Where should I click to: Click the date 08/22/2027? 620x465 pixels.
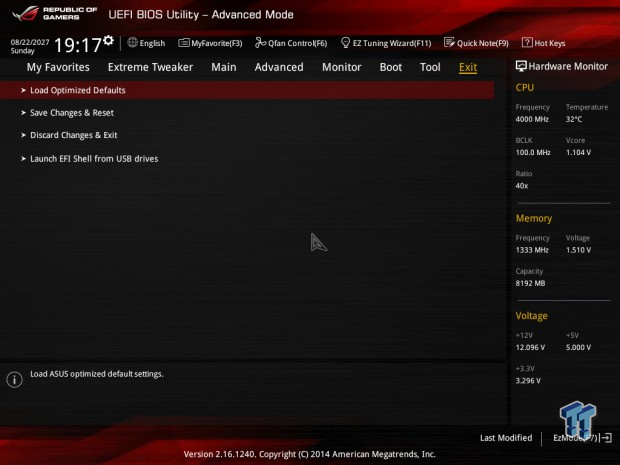(30, 42)
